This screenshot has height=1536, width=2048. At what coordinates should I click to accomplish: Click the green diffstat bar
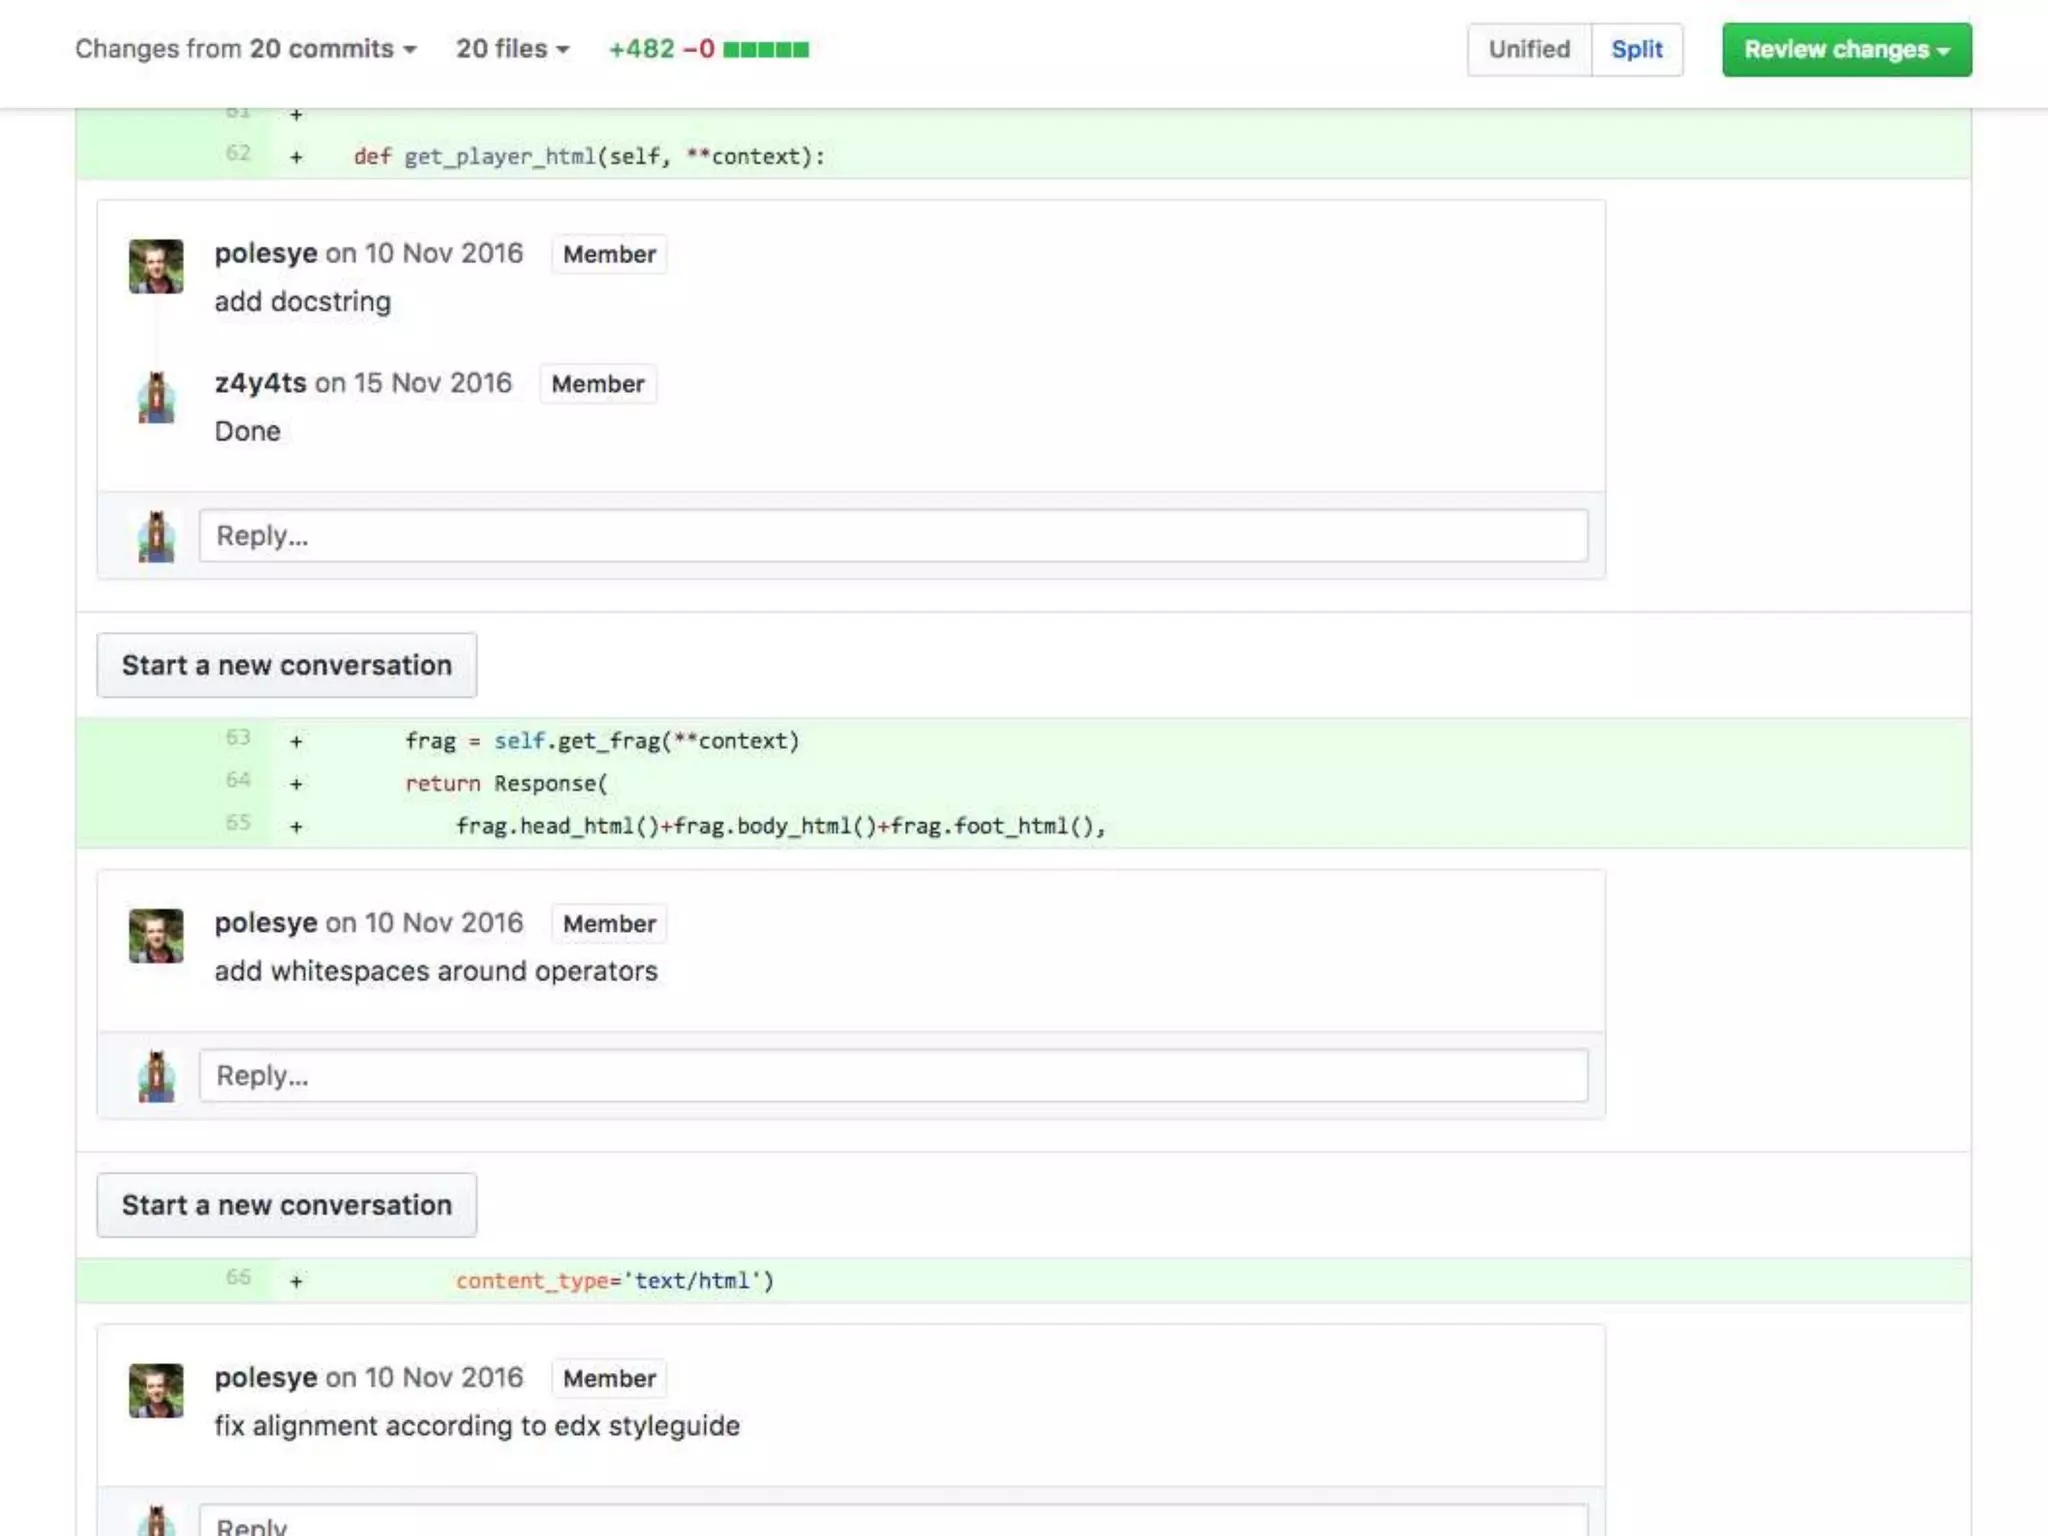click(x=766, y=49)
